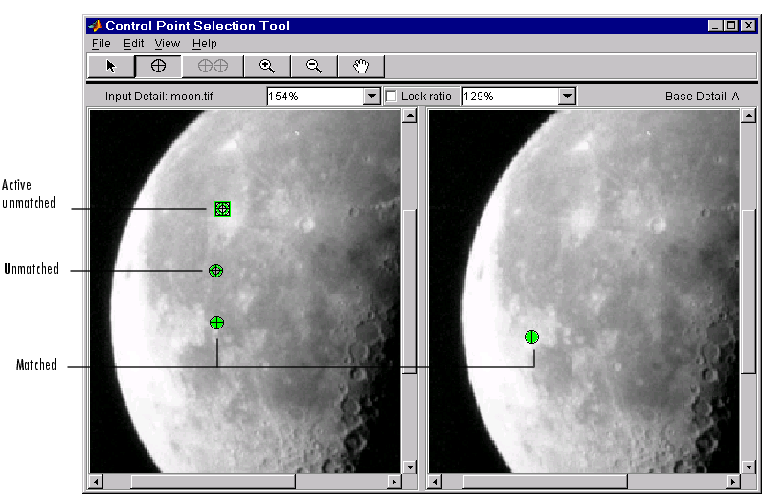Viewport: 764px width, 501px height.
Task: Click the "Base Detail" label
Action: coord(696,96)
